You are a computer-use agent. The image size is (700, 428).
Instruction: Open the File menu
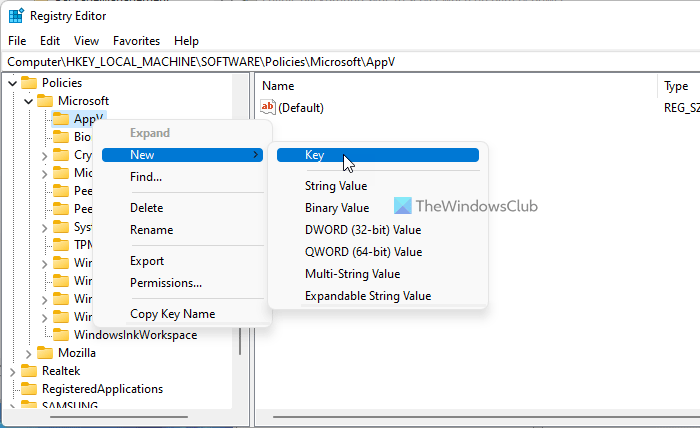pos(17,41)
